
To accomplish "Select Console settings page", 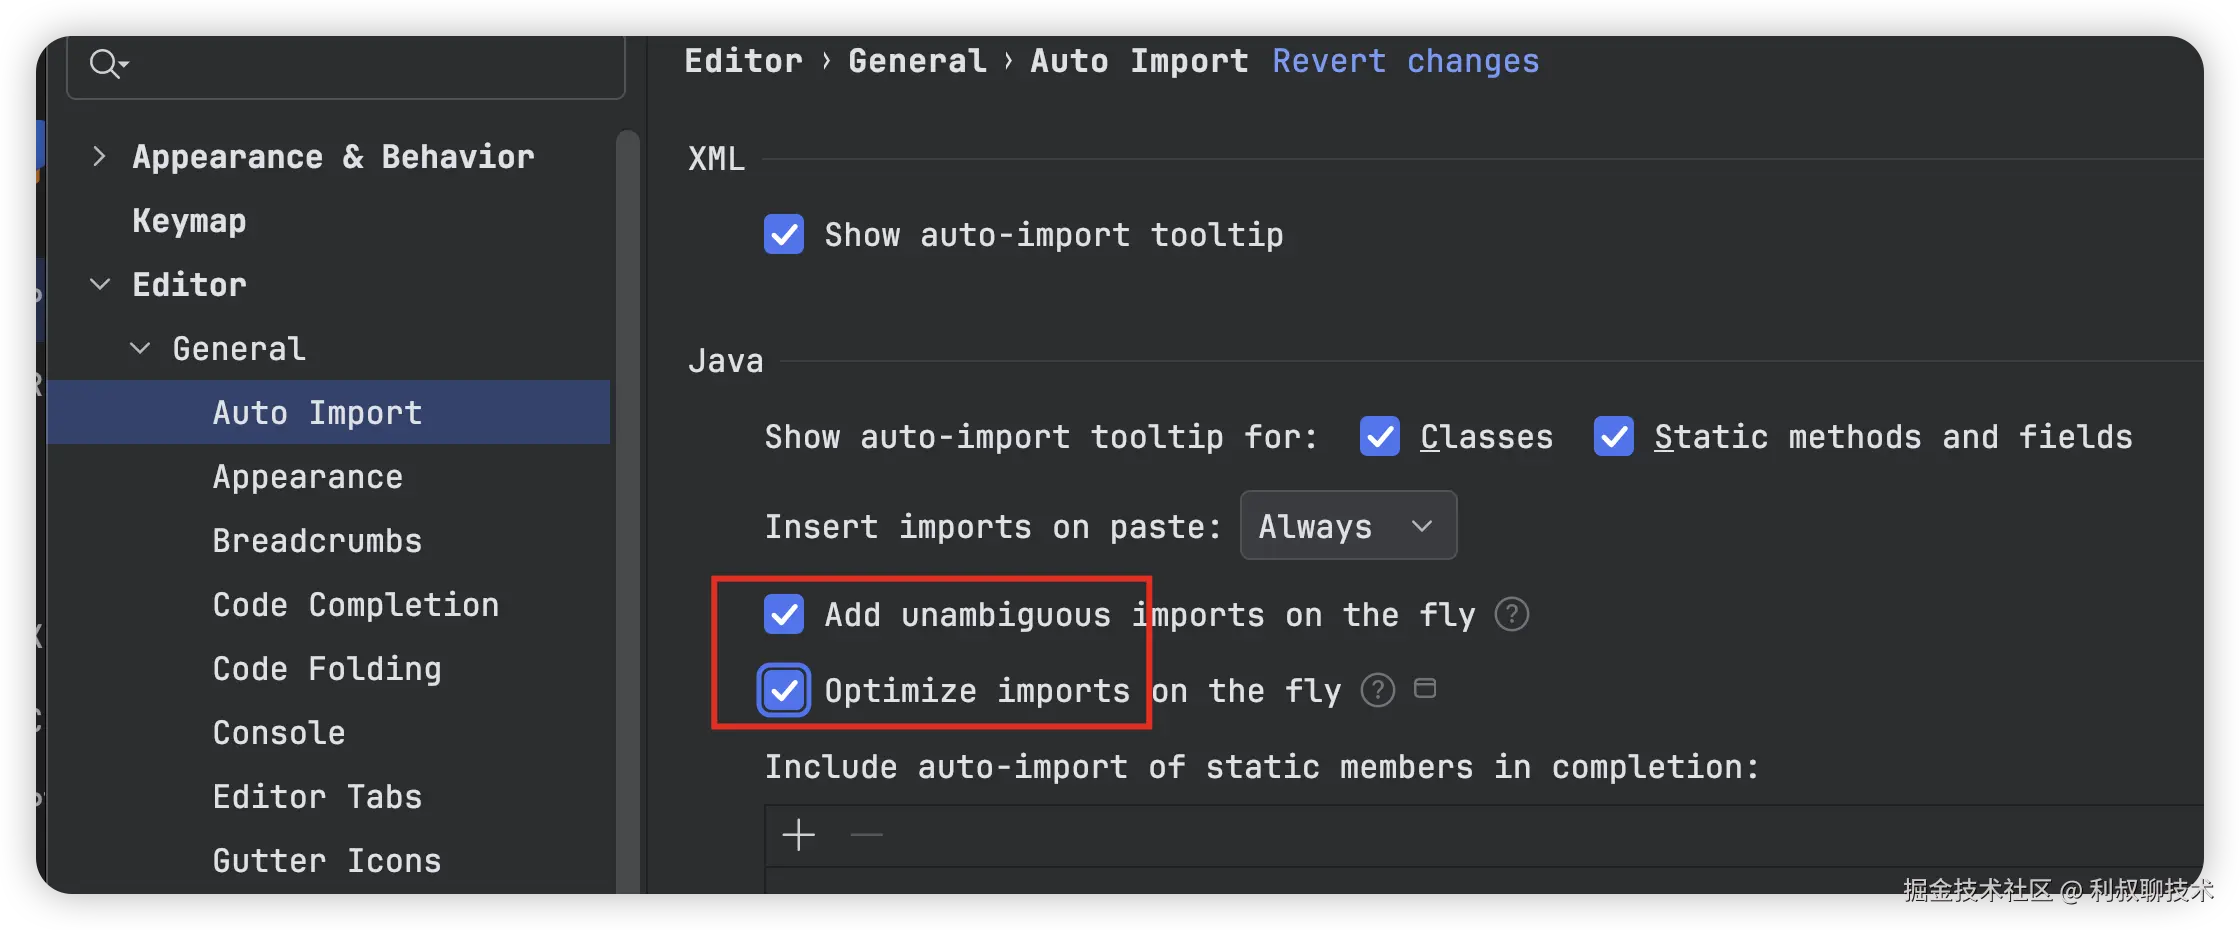I will (279, 732).
